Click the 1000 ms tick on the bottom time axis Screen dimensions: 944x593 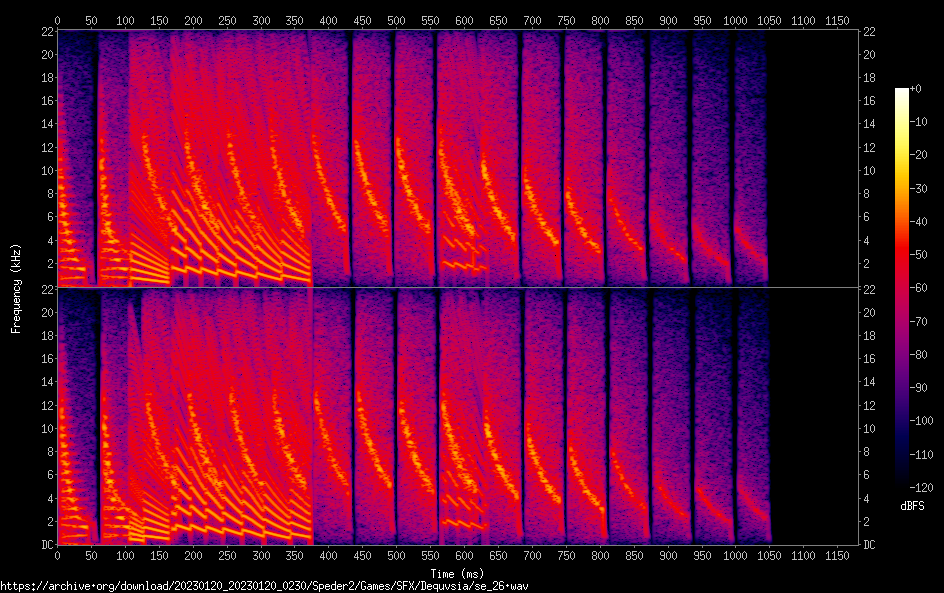point(735,555)
